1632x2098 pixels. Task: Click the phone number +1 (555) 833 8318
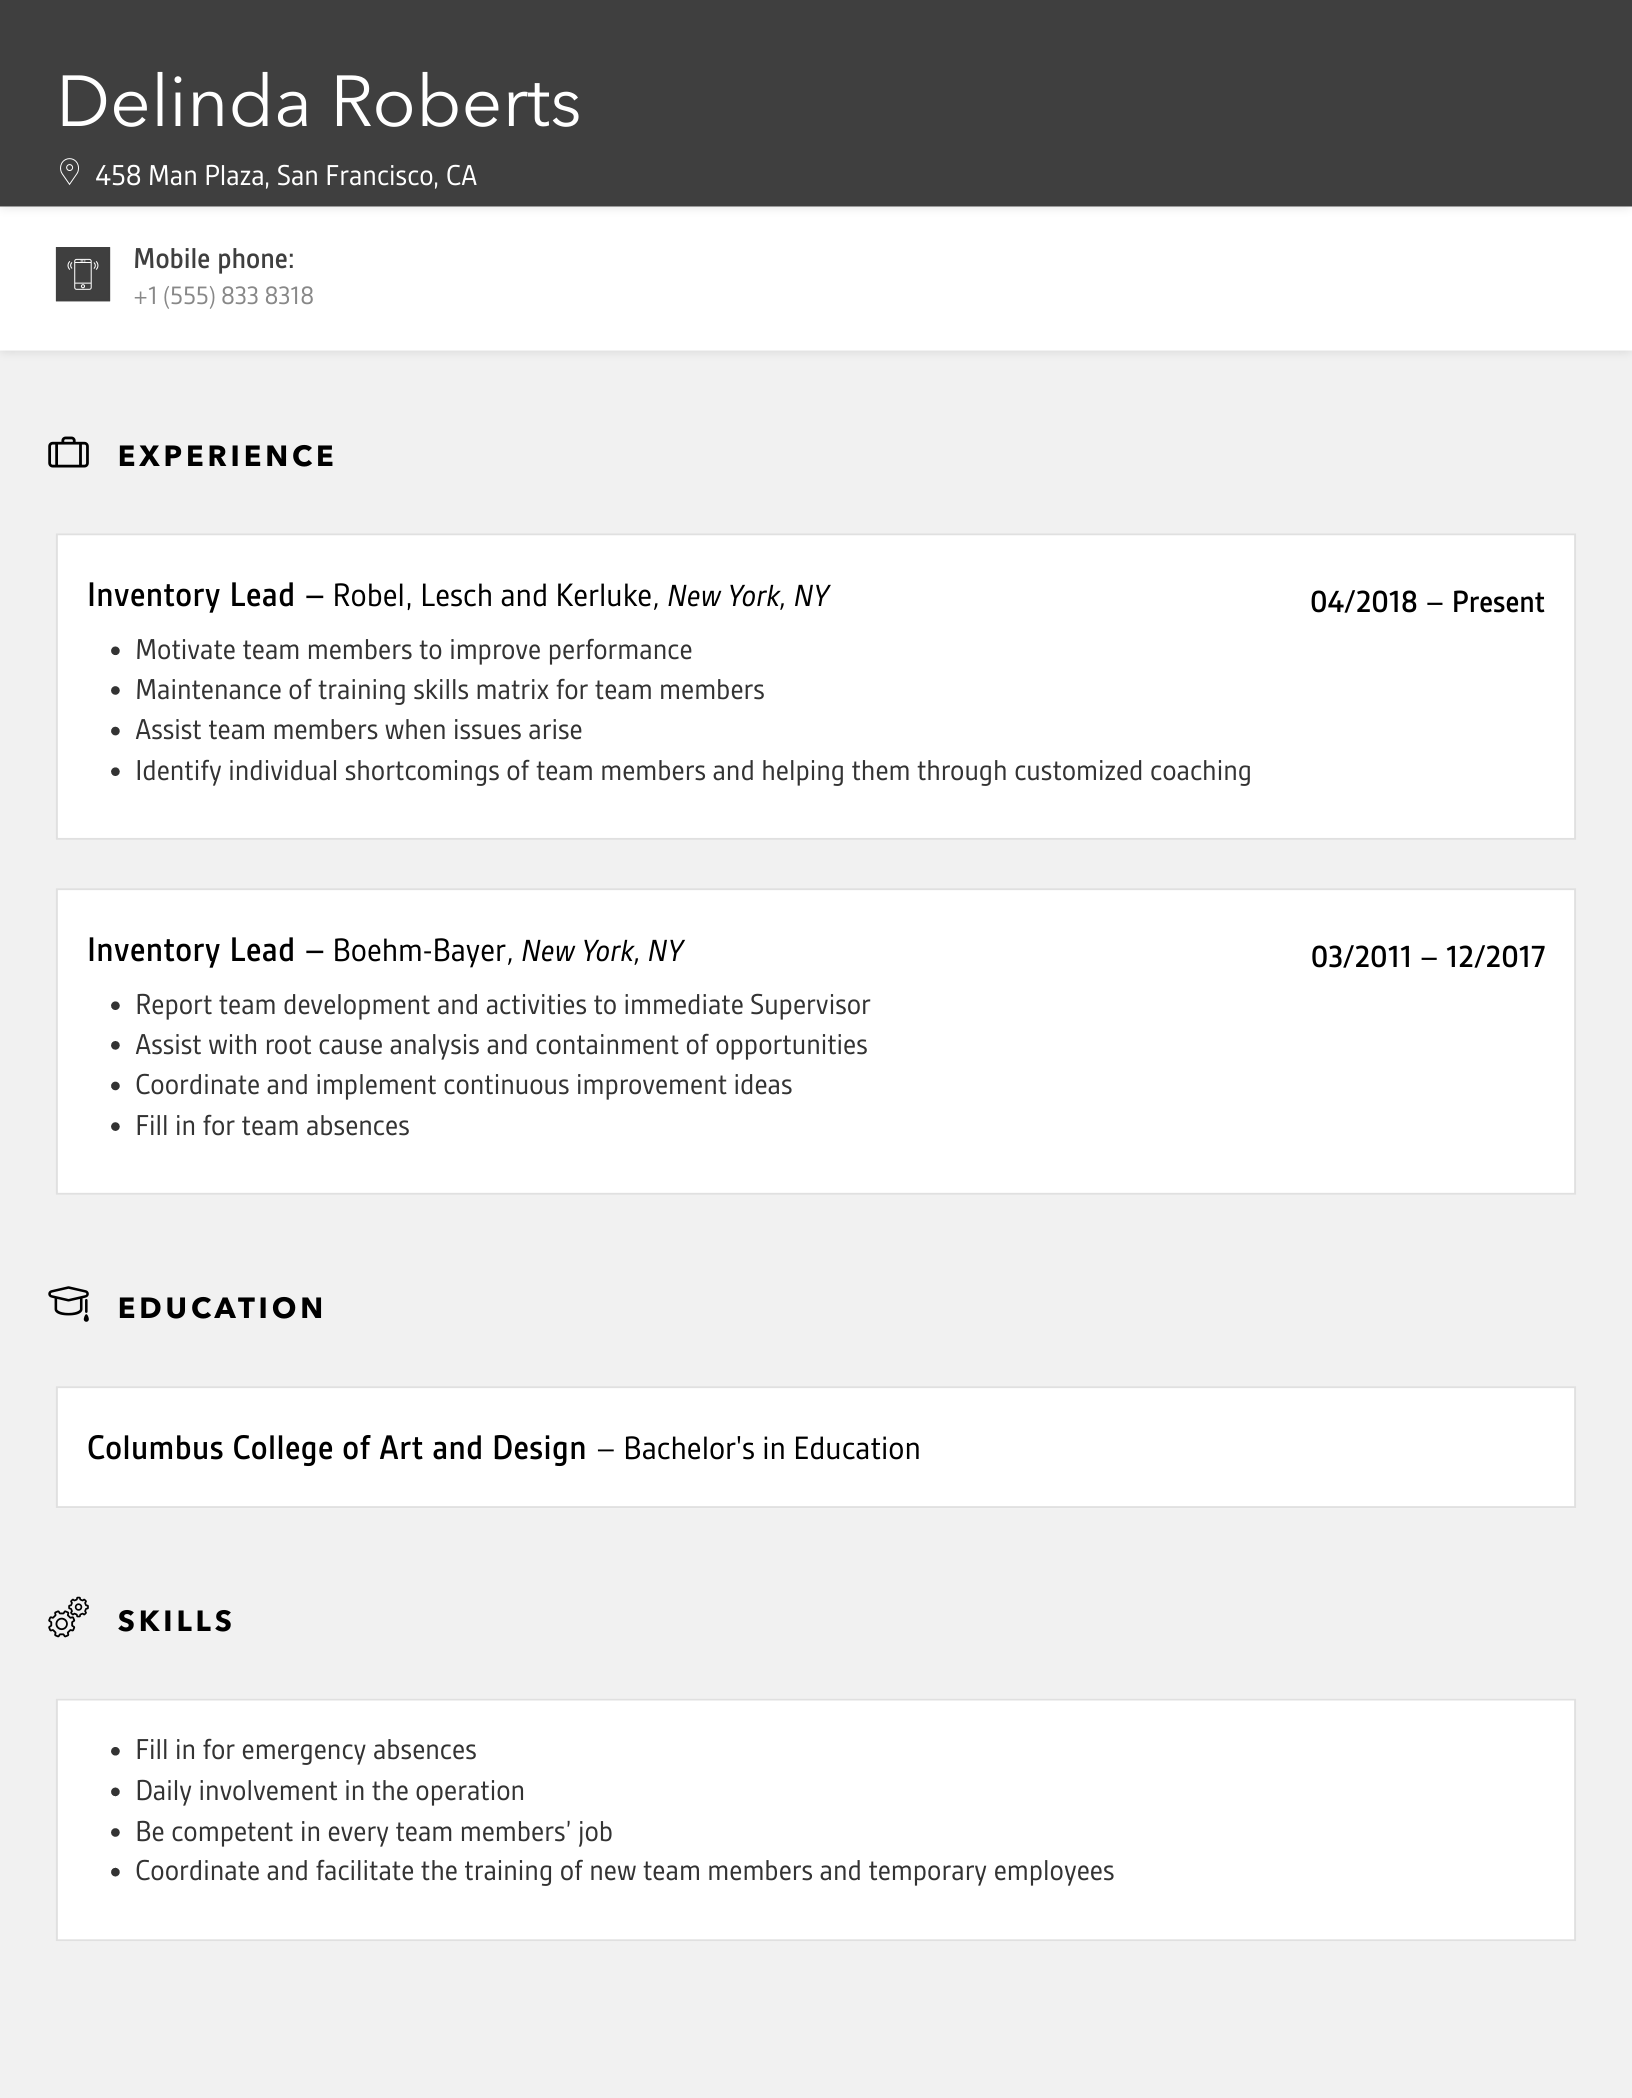tap(224, 296)
